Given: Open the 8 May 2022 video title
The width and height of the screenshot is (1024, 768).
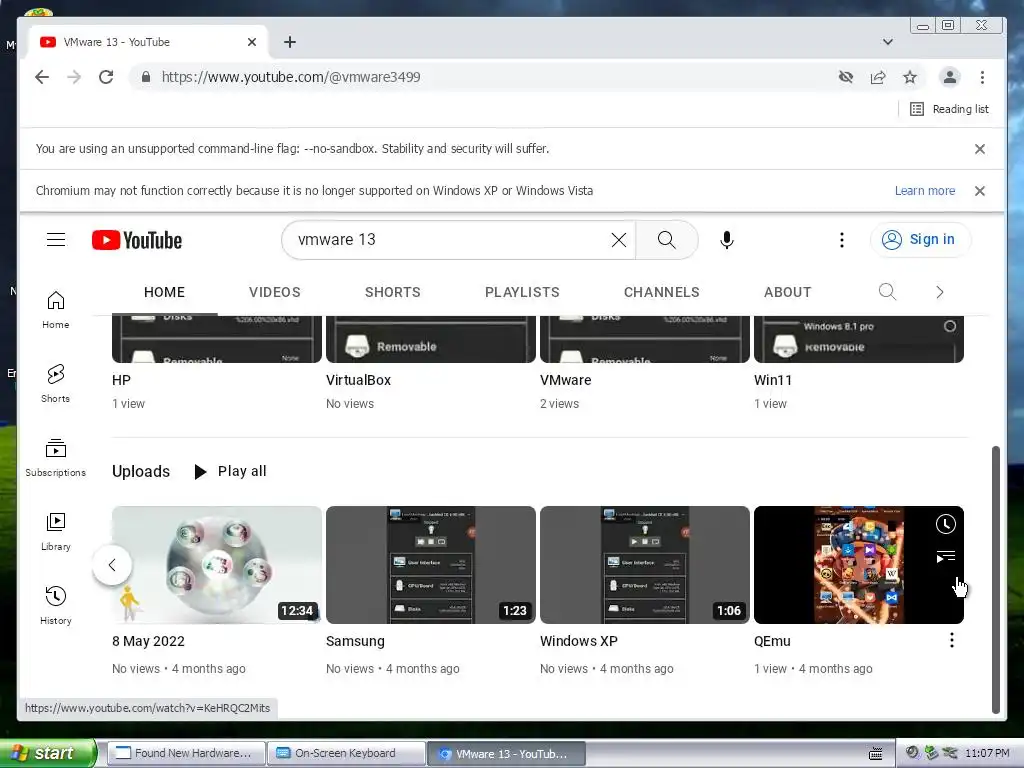Looking at the screenshot, I should [x=148, y=641].
